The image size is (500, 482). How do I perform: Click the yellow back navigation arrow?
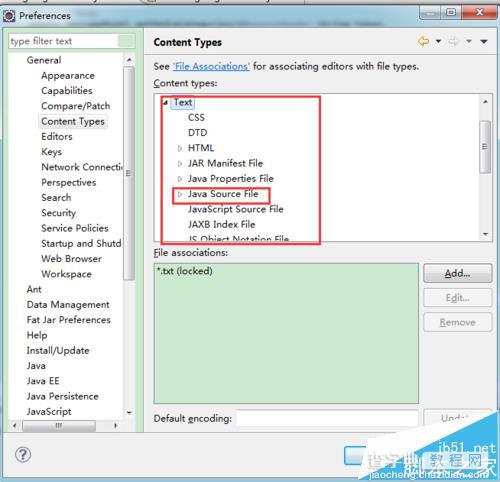point(423,42)
